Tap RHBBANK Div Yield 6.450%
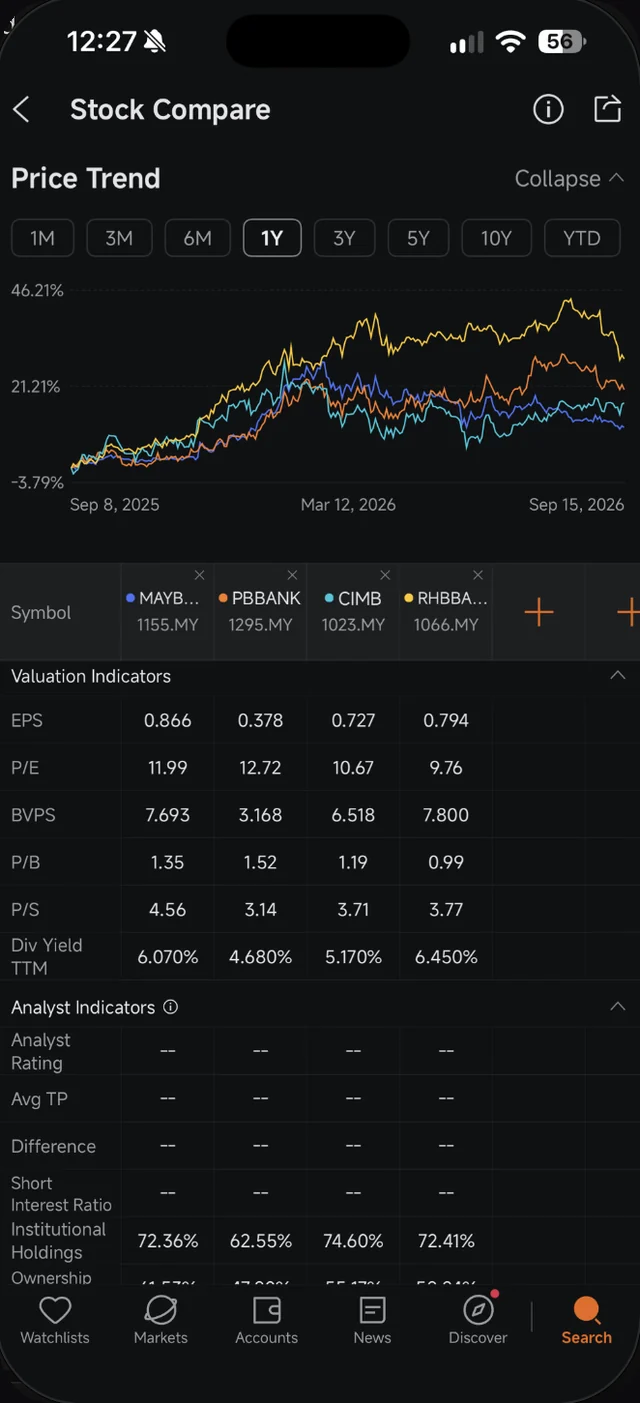Screen dimensions: 640x1403 (446, 957)
